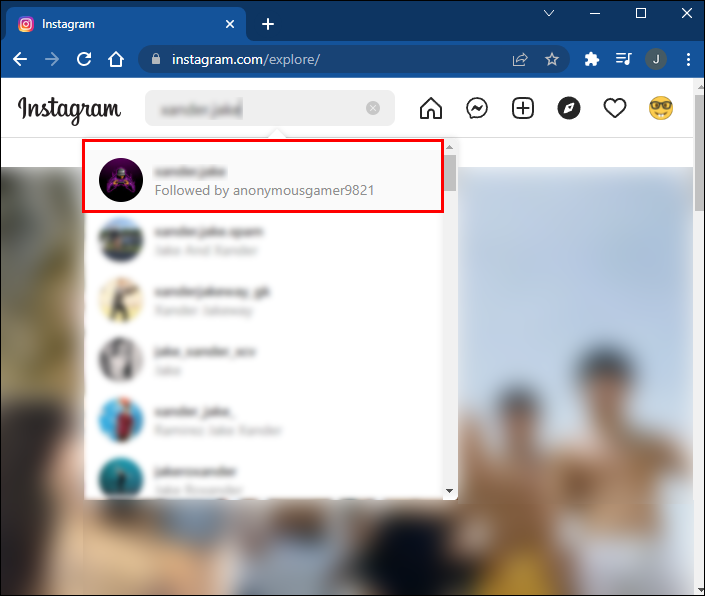The height and width of the screenshot is (596, 705).
Task: Open a new browser tab
Action: click(x=268, y=24)
